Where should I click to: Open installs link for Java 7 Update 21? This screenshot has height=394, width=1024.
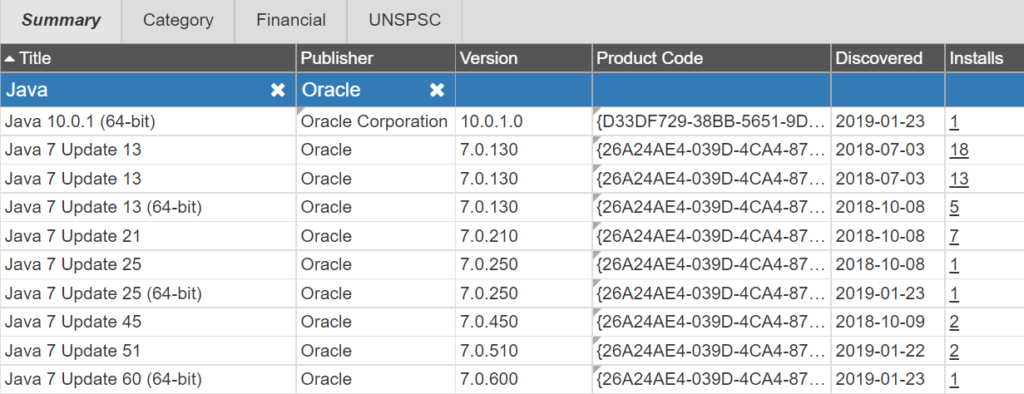954,237
